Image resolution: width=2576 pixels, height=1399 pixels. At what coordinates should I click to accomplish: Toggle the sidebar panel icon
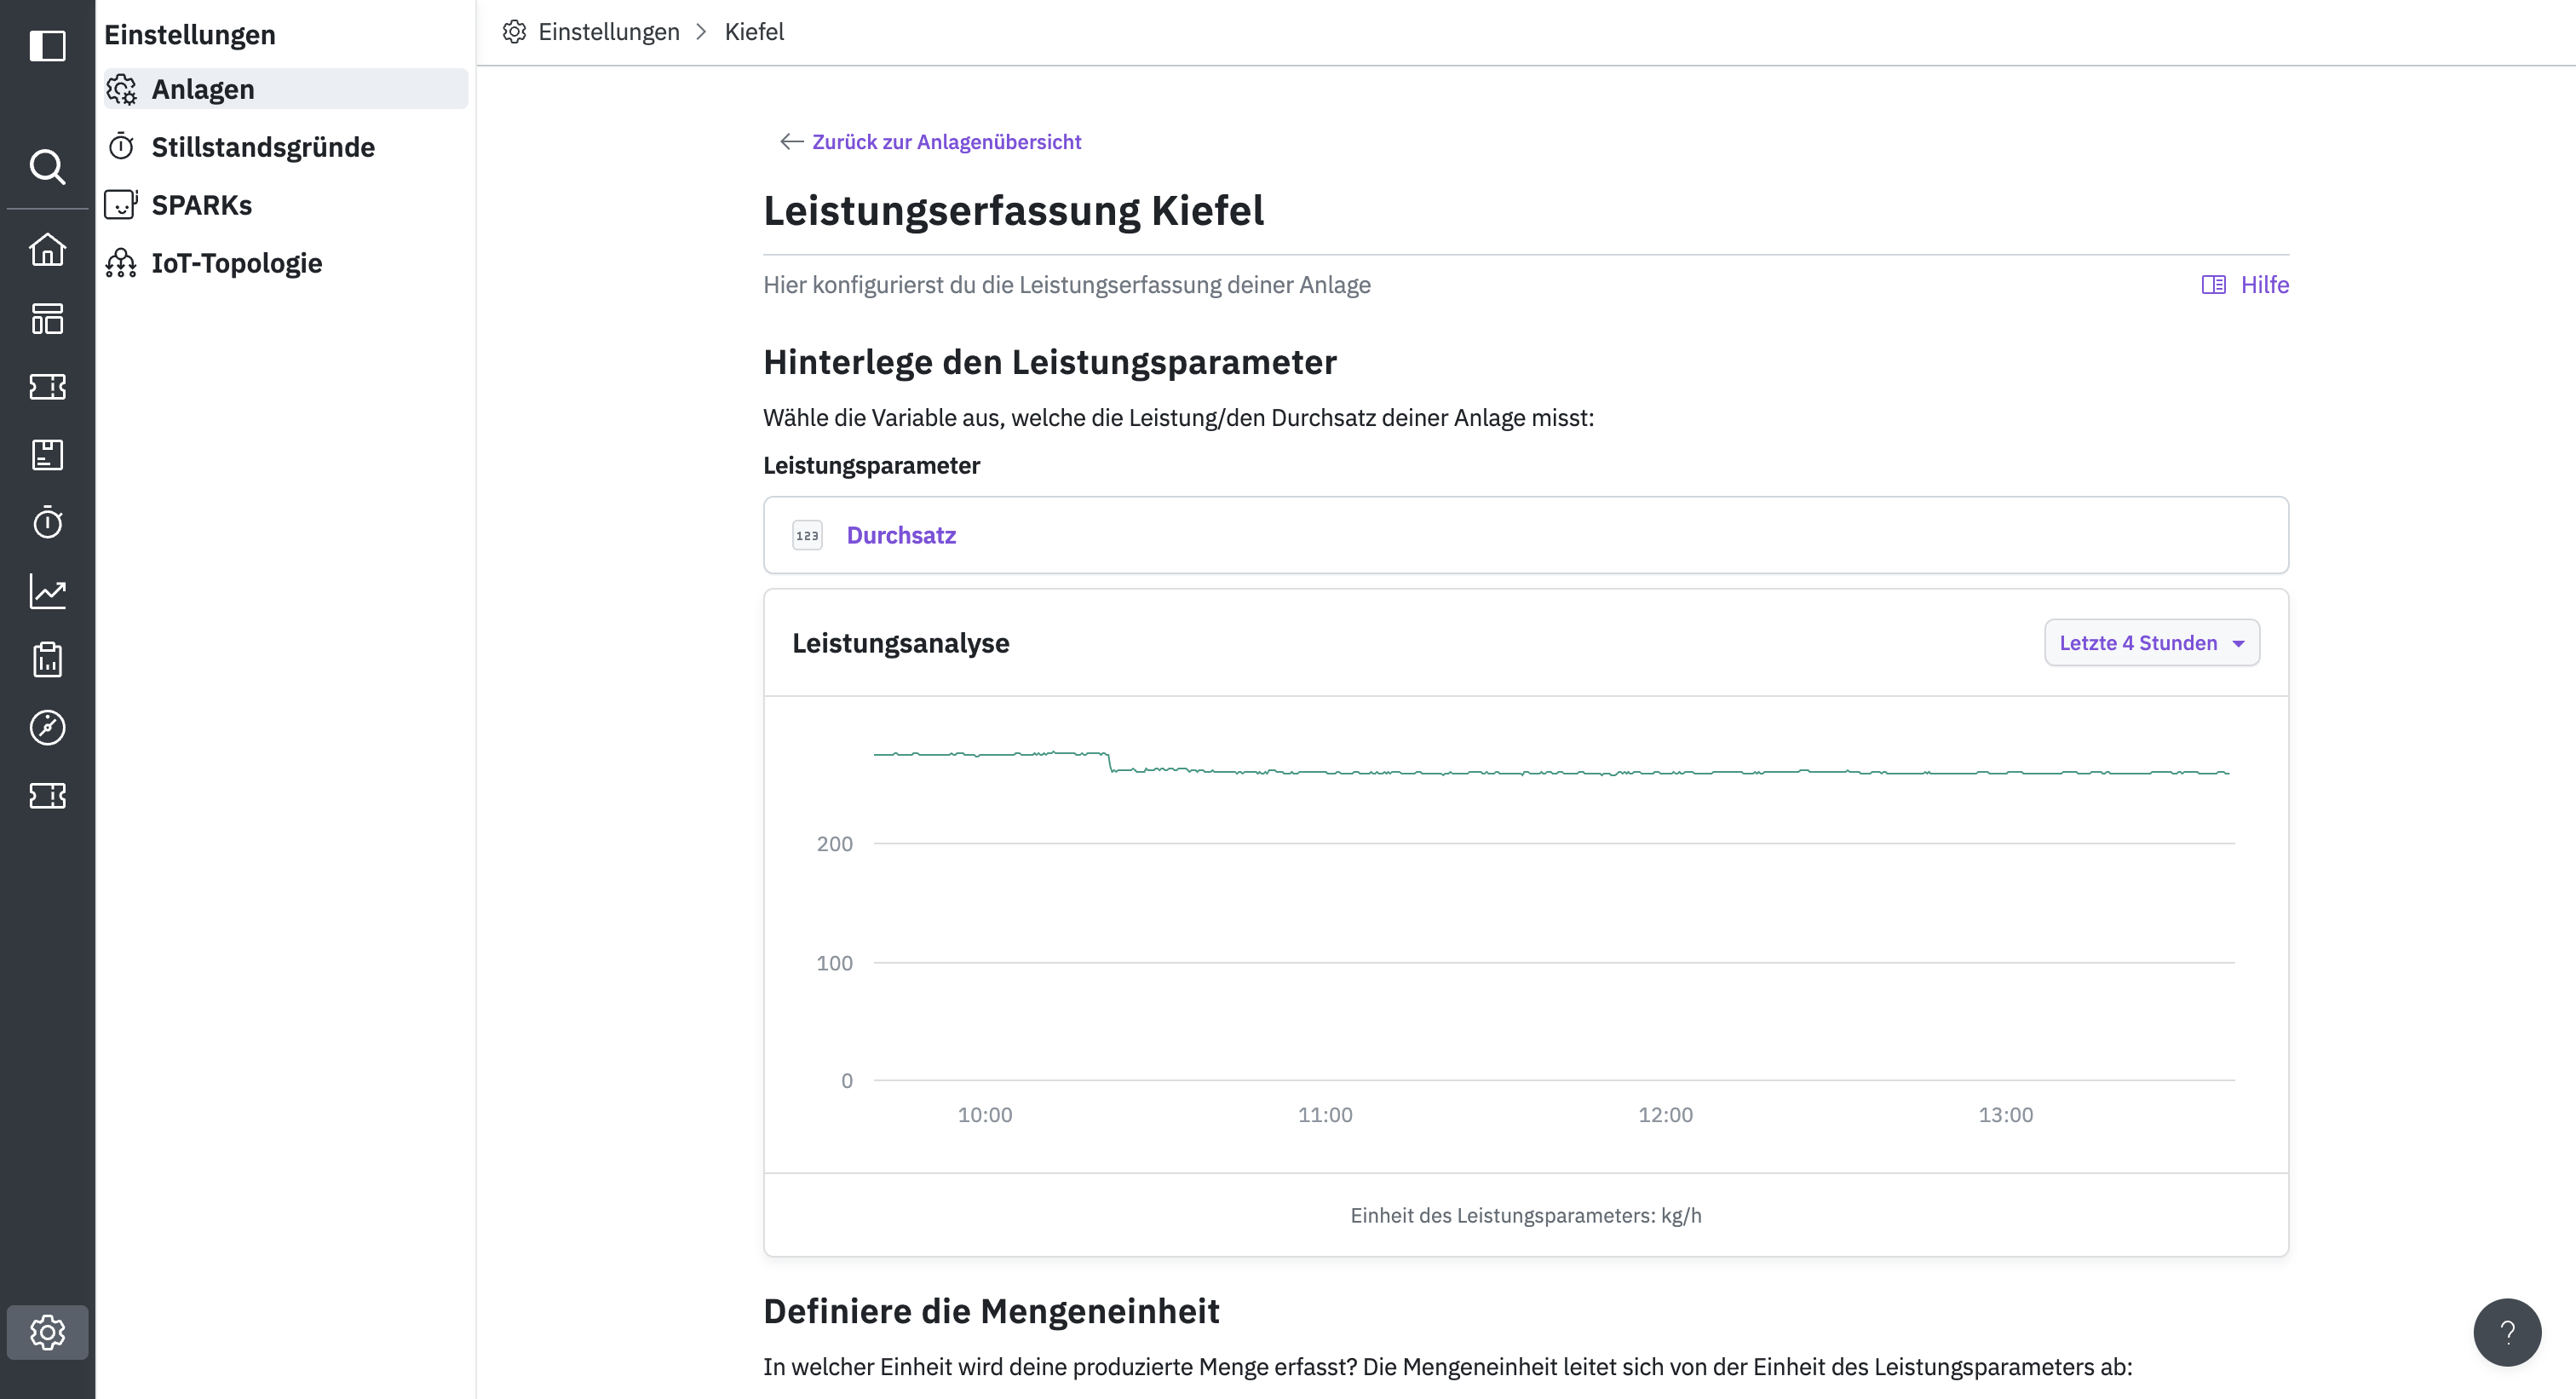coord(47,46)
